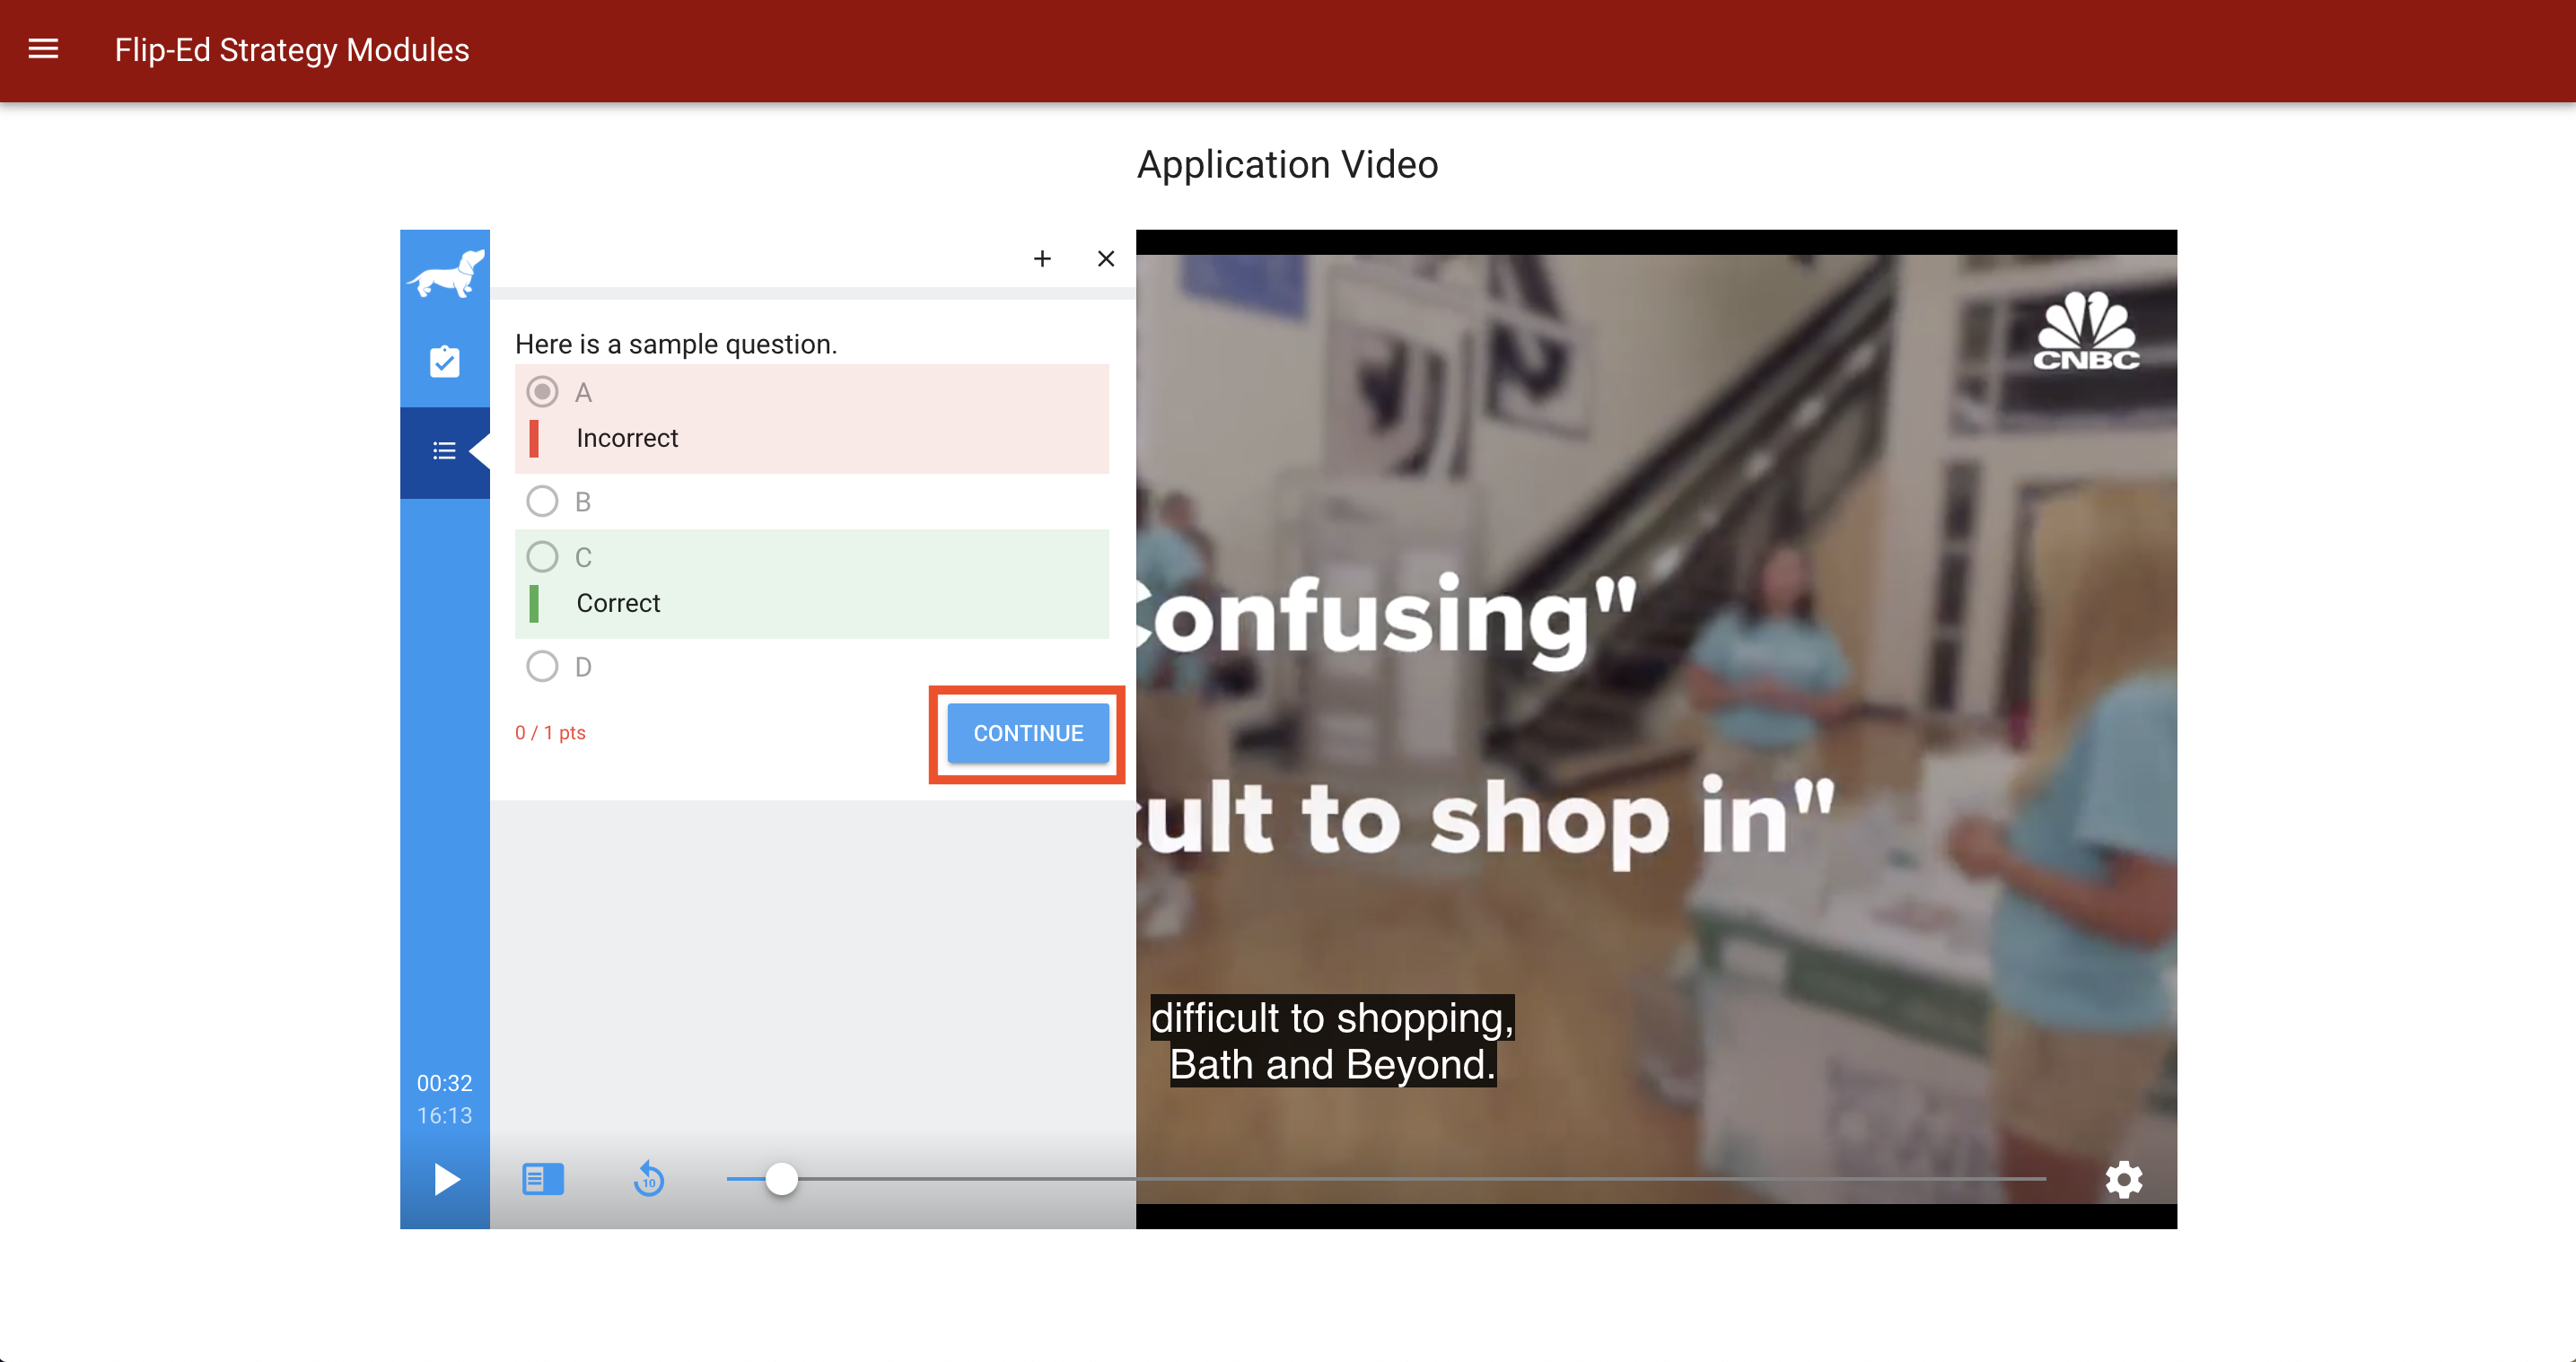Open the clipboard checkmark sidebar icon
2576x1362 pixels.
[445, 362]
